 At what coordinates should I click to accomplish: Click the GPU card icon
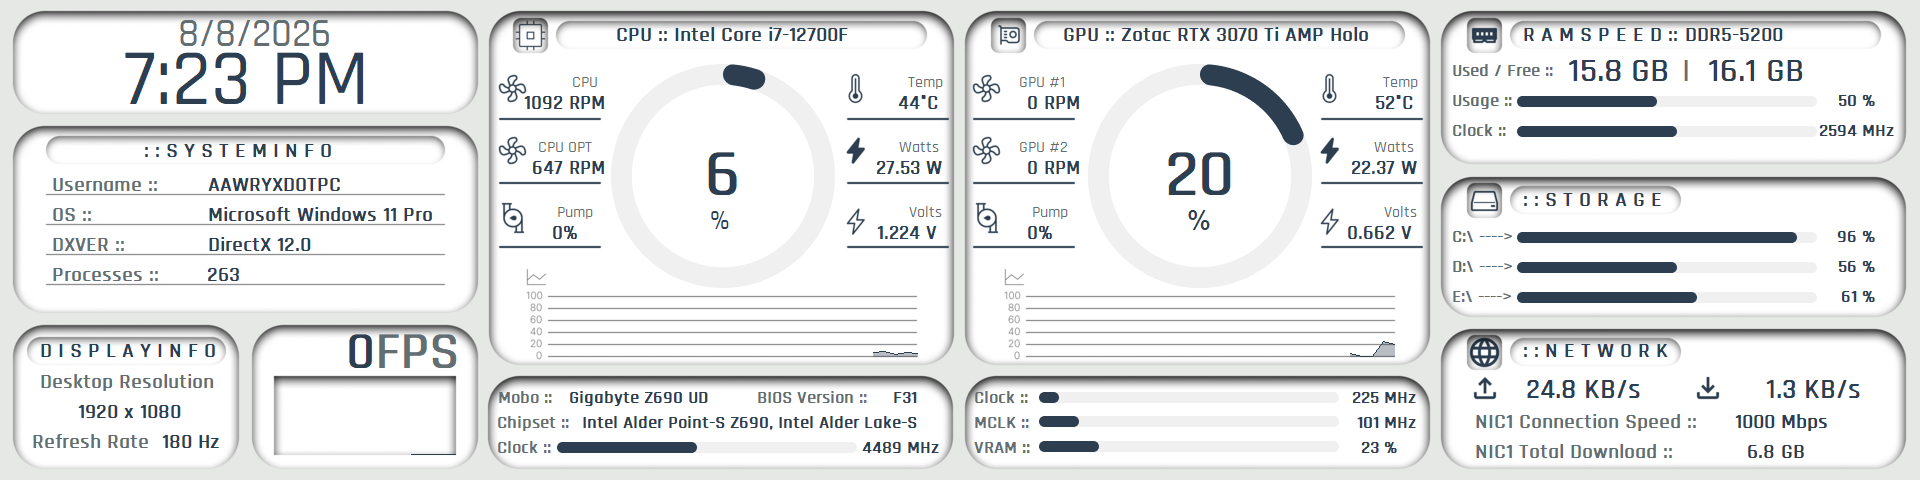1008,36
